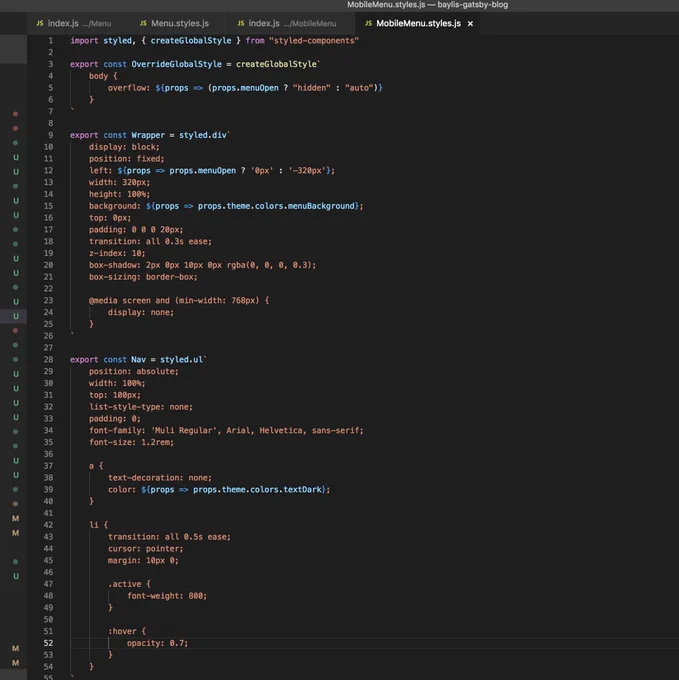Click 'cursor: pointer;' declaration
The image size is (679, 680).
click(146, 549)
